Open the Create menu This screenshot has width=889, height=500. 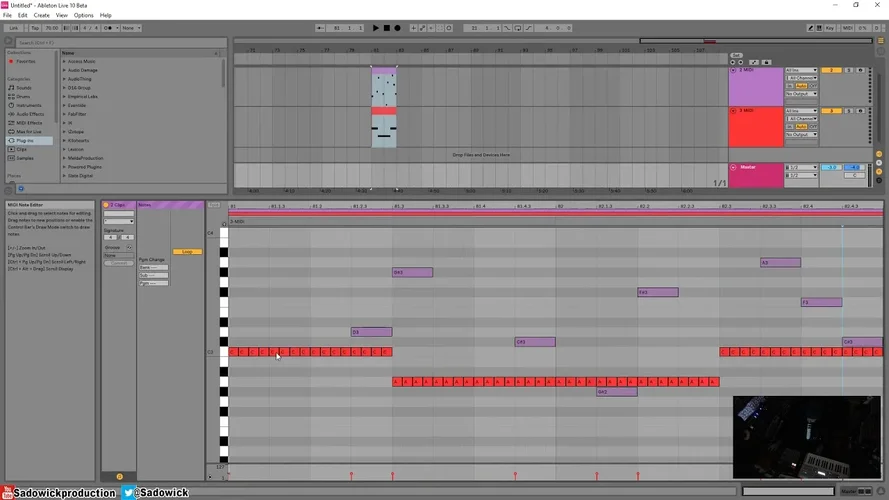41,15
